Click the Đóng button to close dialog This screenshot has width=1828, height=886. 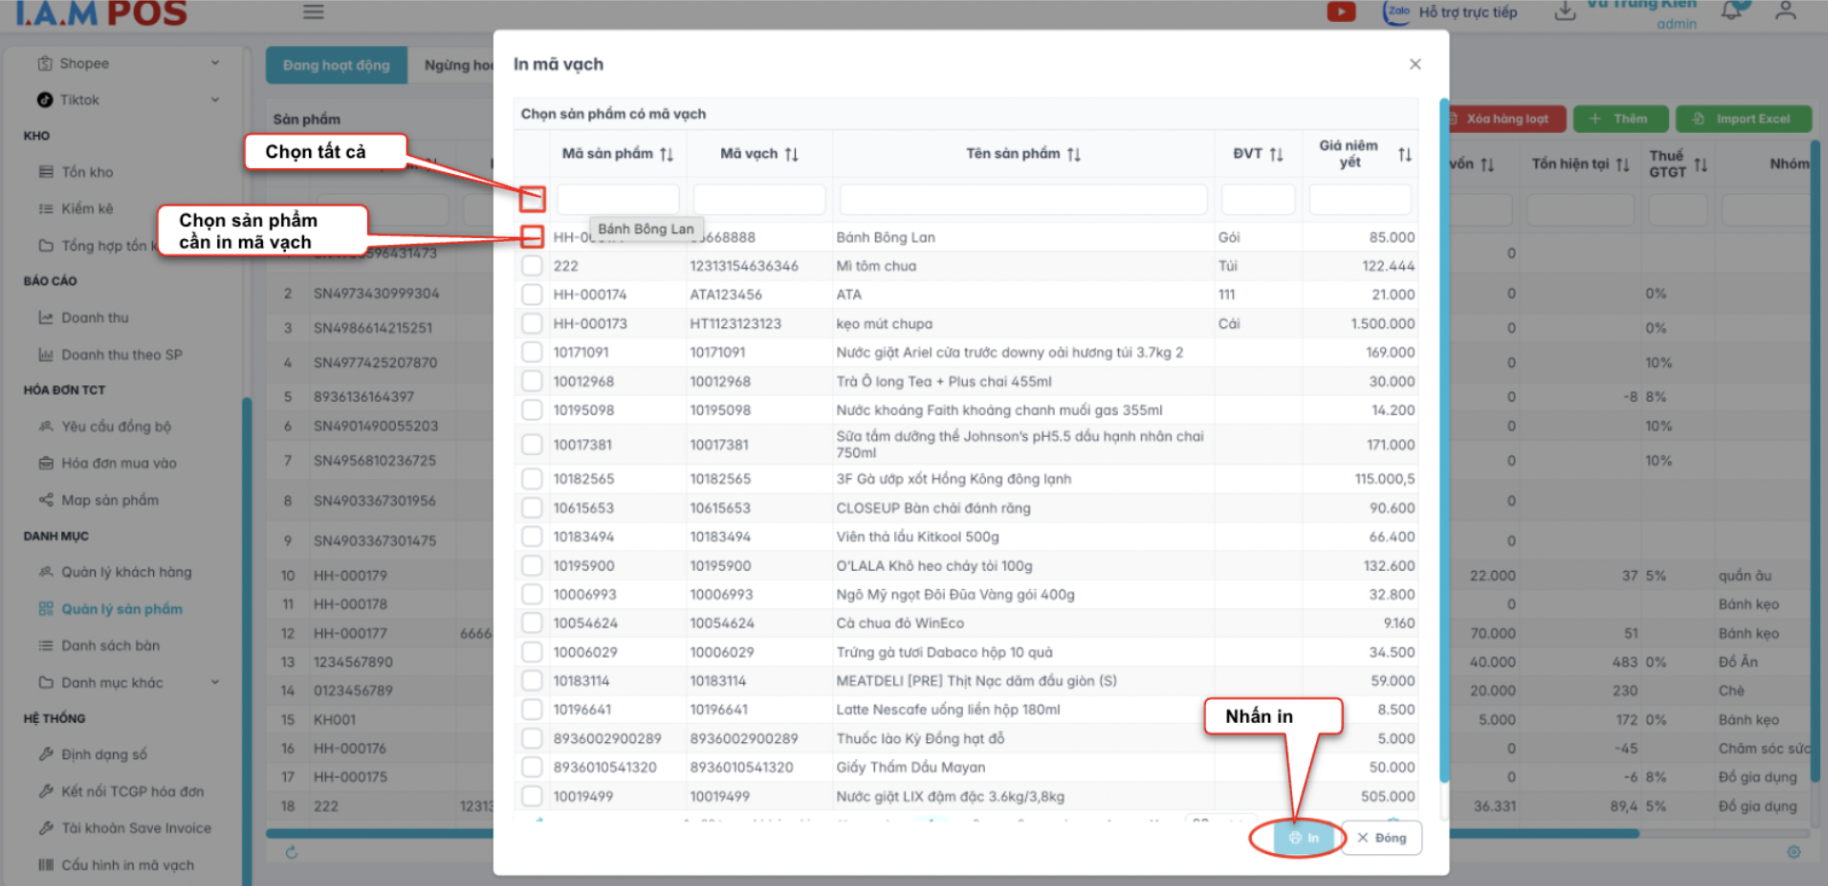click(1381, 838)
